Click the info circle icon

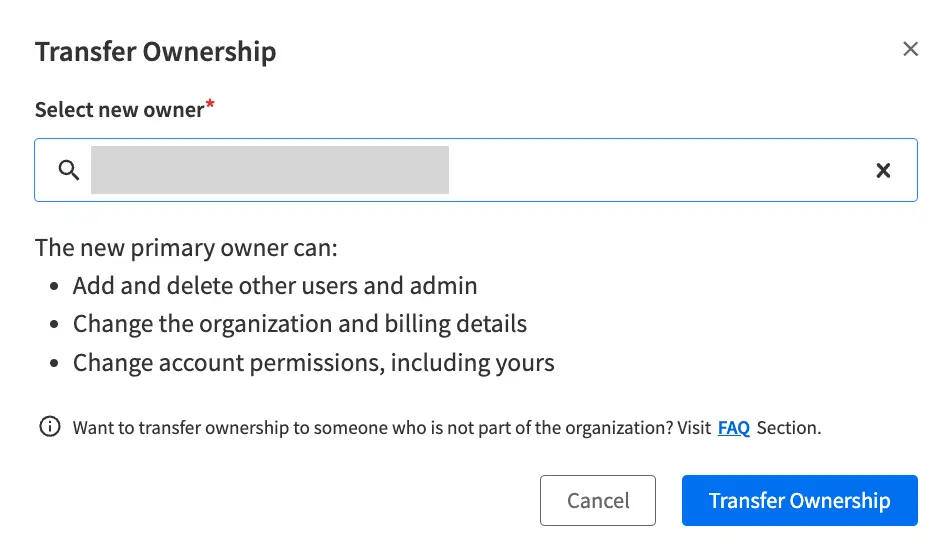click(48, 427)
